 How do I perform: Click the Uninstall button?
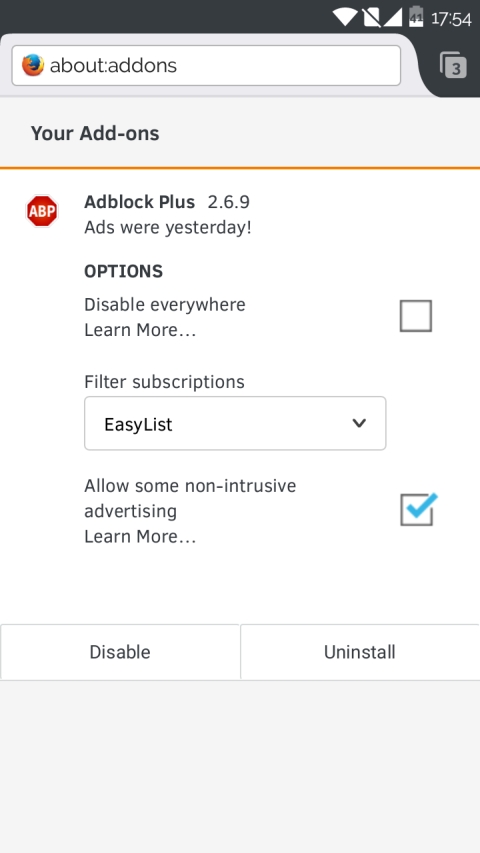[360, 652]
